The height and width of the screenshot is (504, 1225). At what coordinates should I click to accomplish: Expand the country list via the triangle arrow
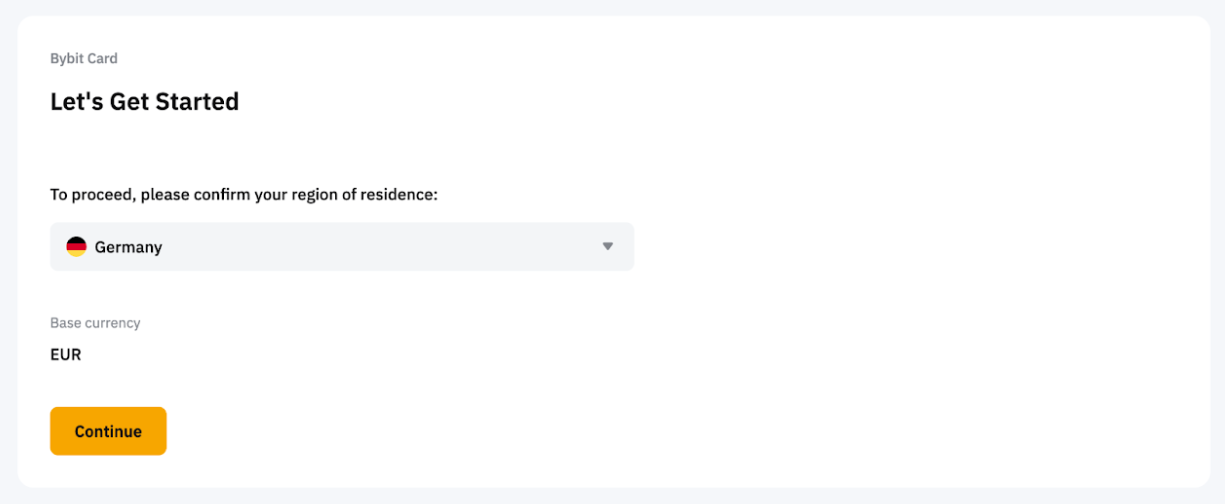click(607, 247)
